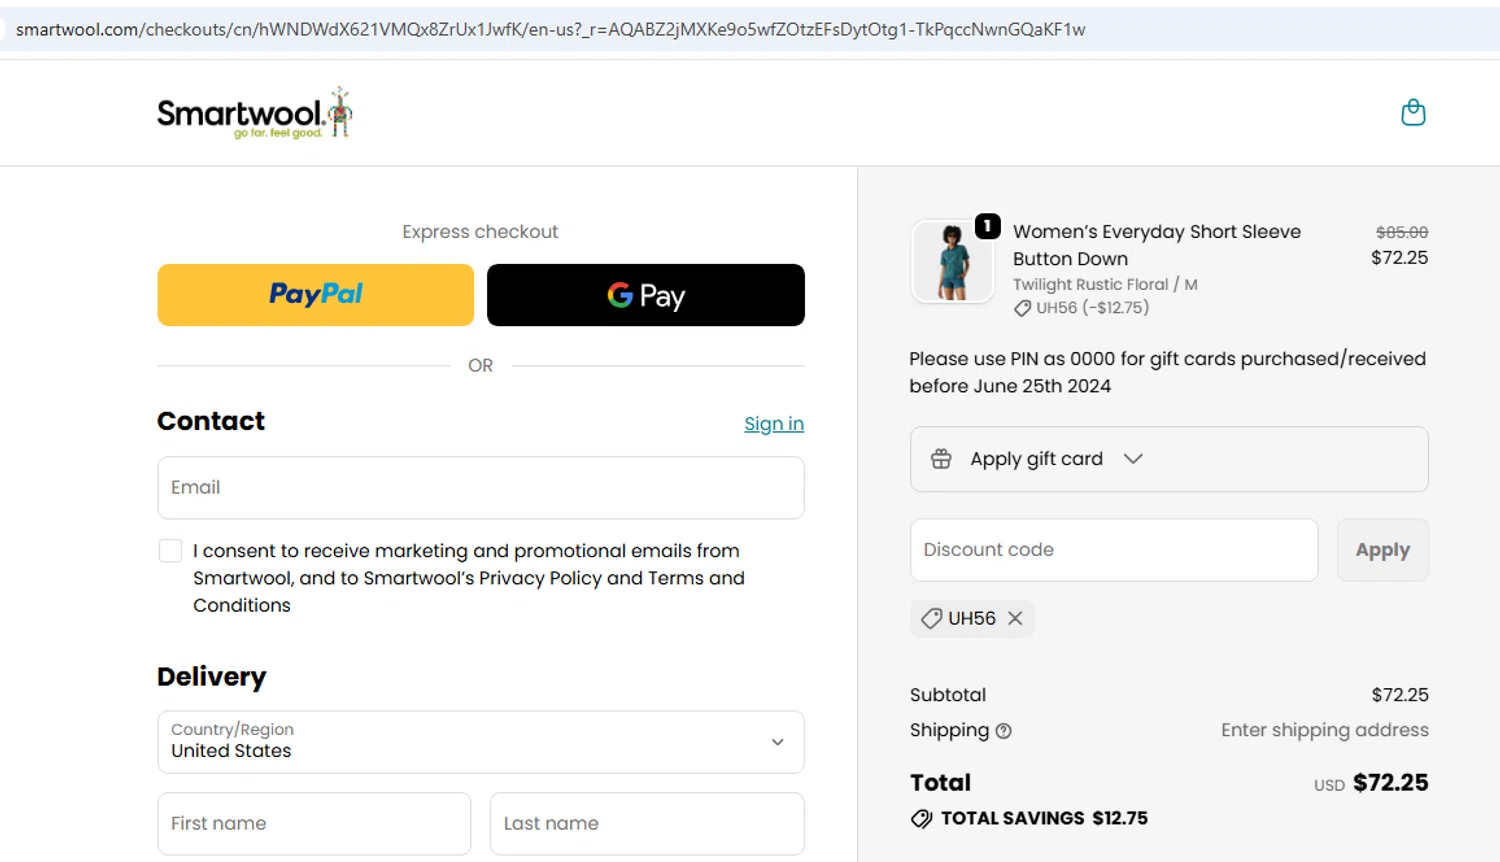Open the Country/Region dropdown
Screen dimensions: 1500x862
pyautogui.click(x=481, y=742)
